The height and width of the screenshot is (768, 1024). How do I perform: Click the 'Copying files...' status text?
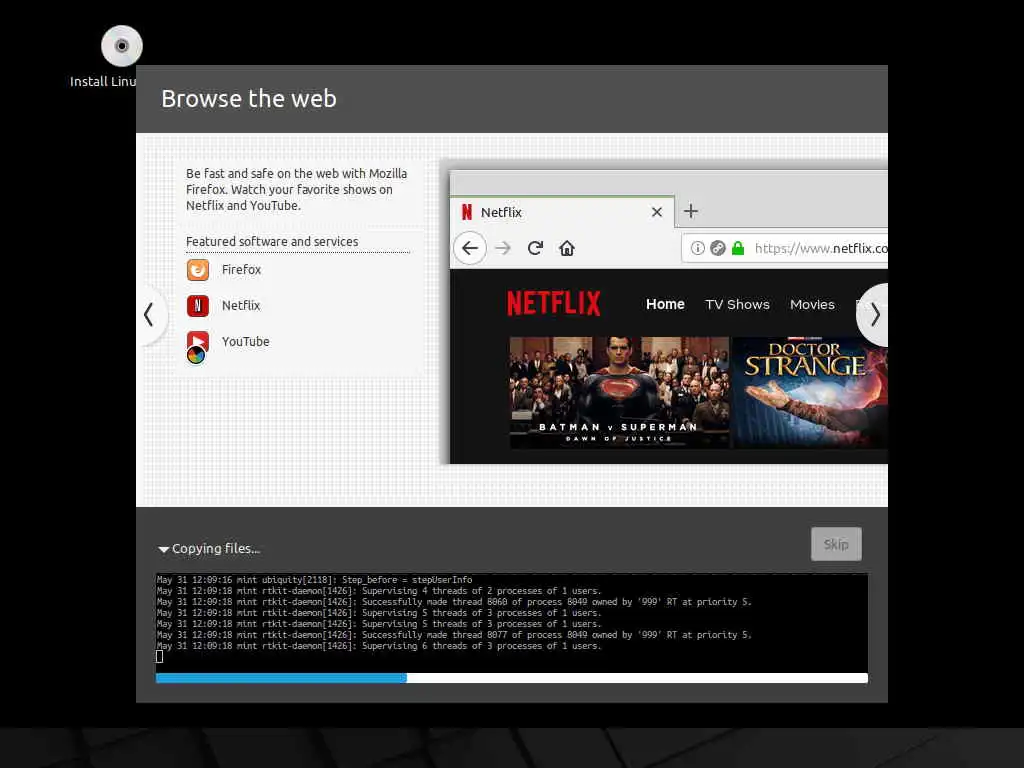click(x=216, y=549)
